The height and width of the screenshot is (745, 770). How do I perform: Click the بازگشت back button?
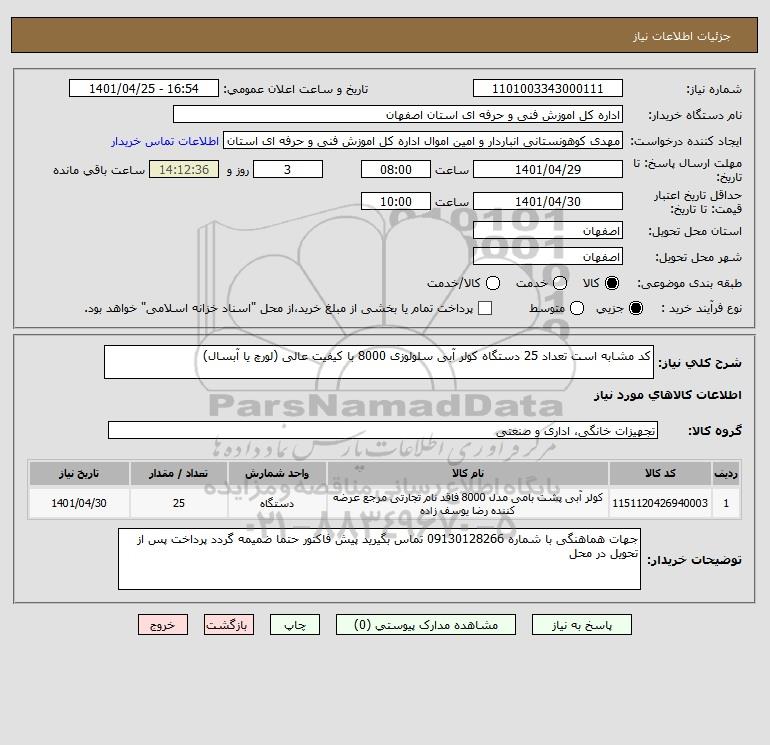click(229, 625)
